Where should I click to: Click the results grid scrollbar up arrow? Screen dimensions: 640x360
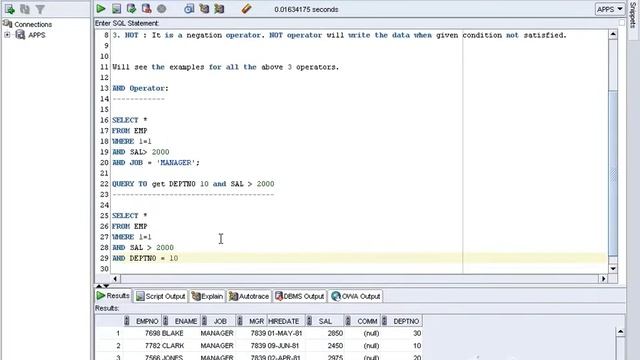pyautogui.click(x=620, y=331)
